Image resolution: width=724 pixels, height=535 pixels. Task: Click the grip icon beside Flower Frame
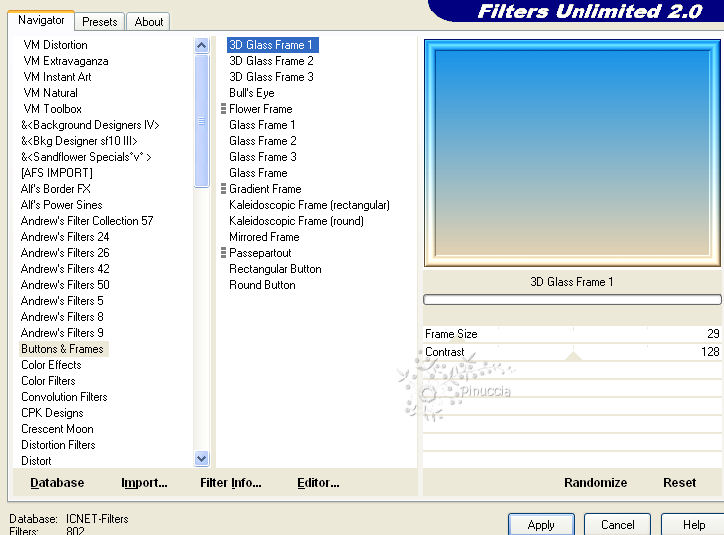click(223, 109)
